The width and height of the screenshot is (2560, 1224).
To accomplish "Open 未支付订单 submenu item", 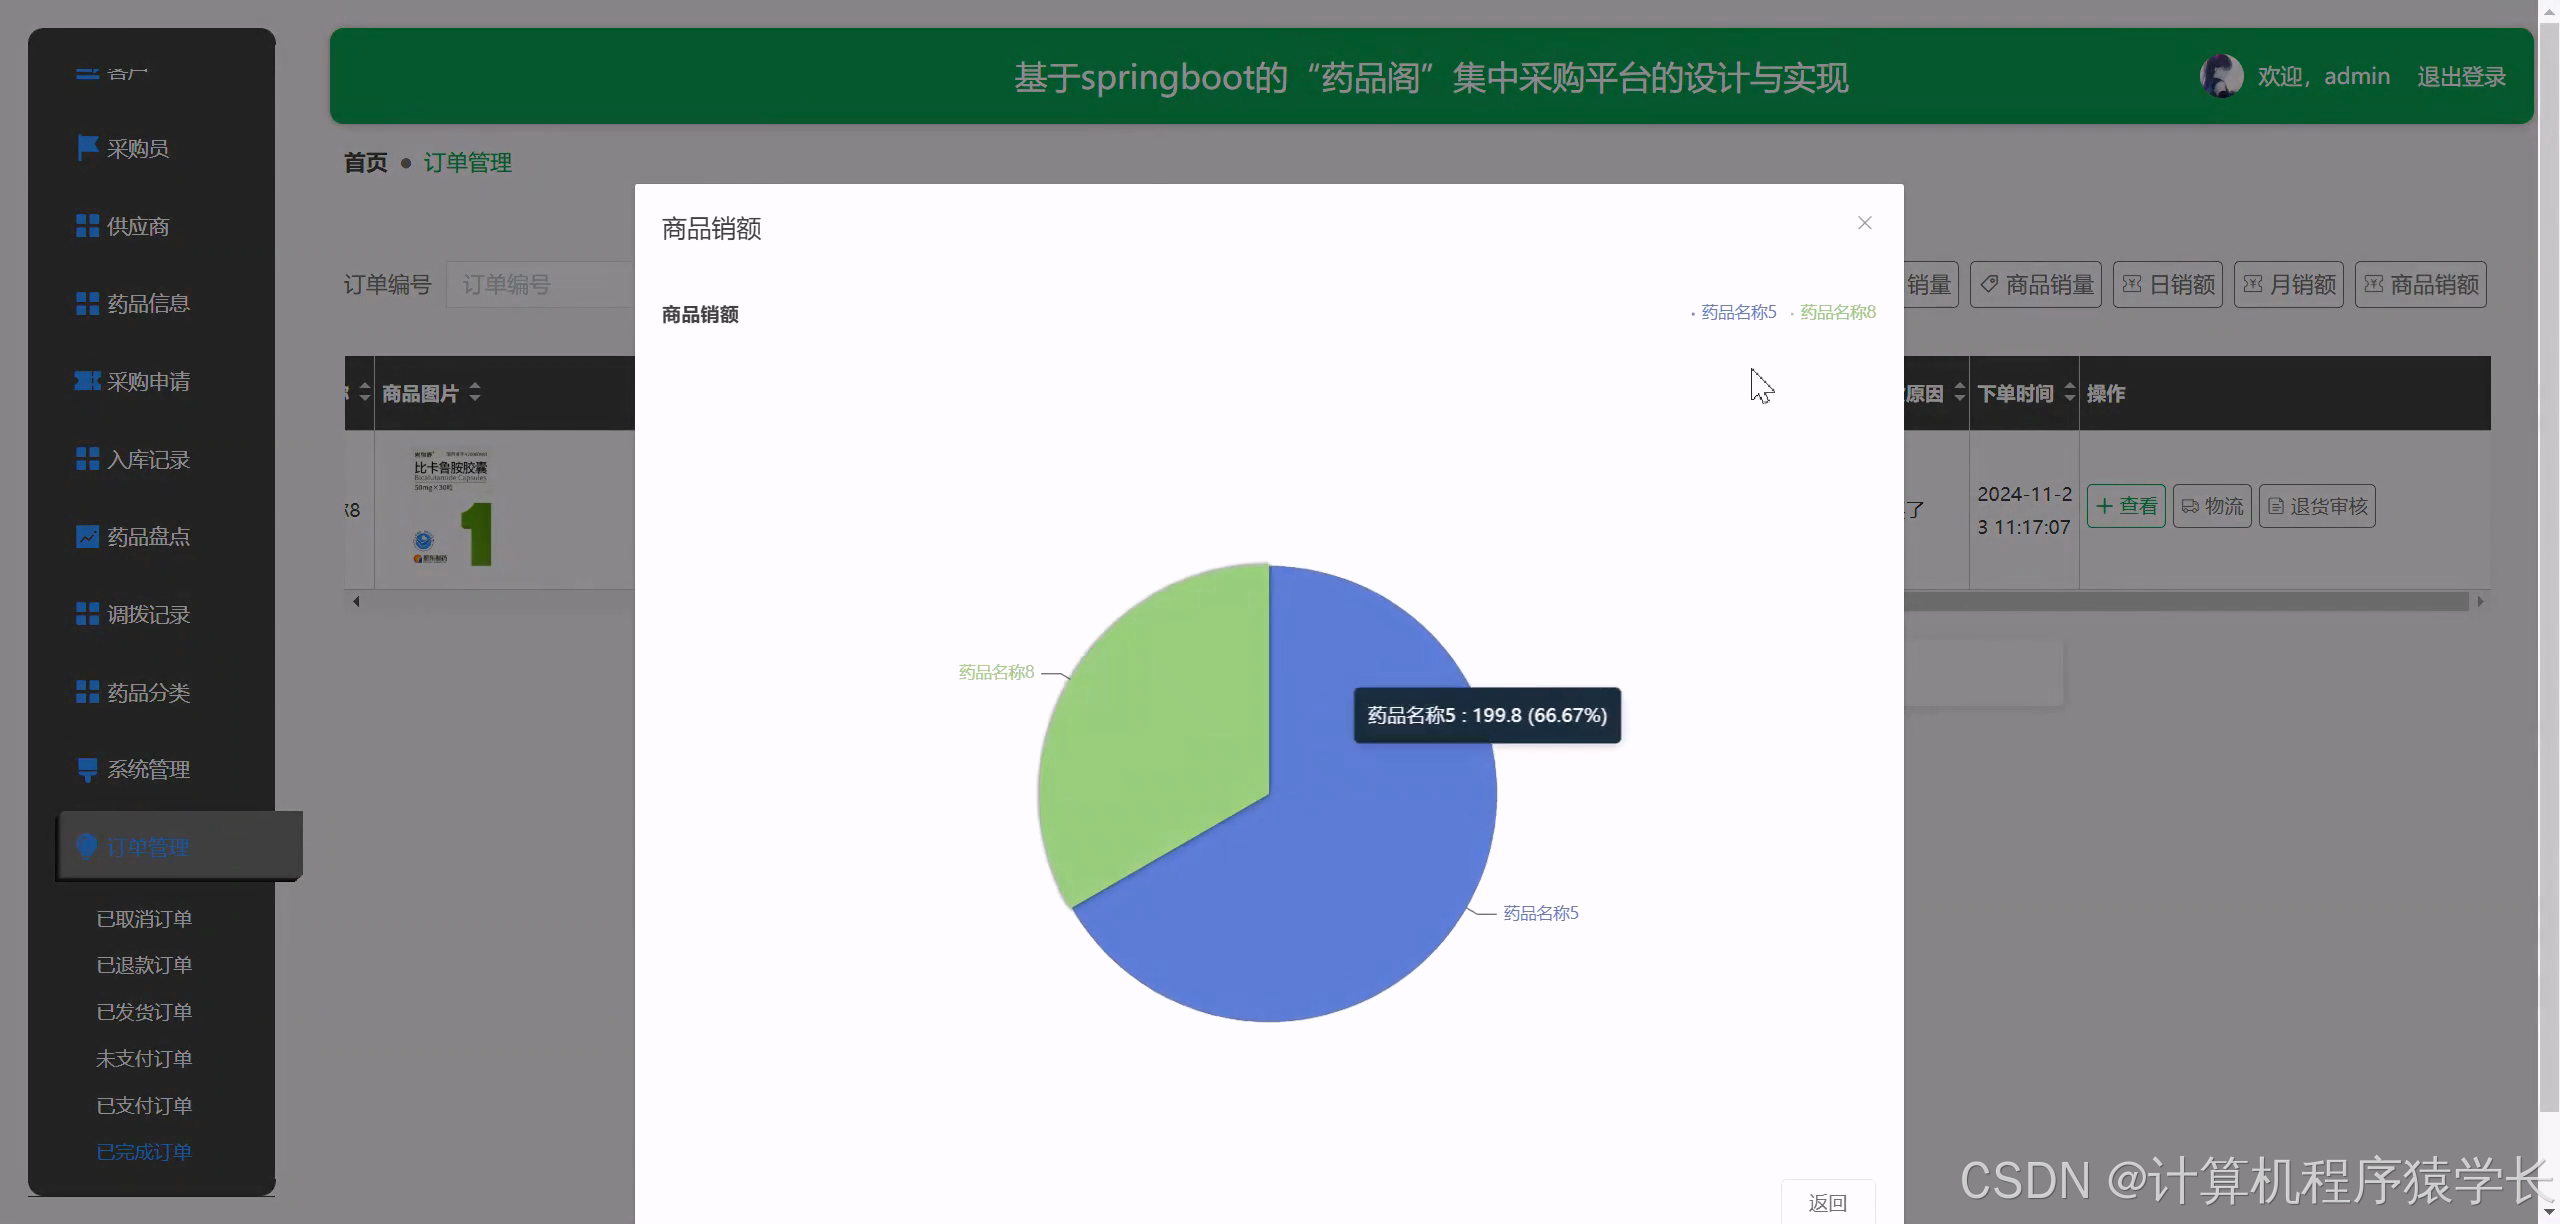I will (x=144, y=1059).
